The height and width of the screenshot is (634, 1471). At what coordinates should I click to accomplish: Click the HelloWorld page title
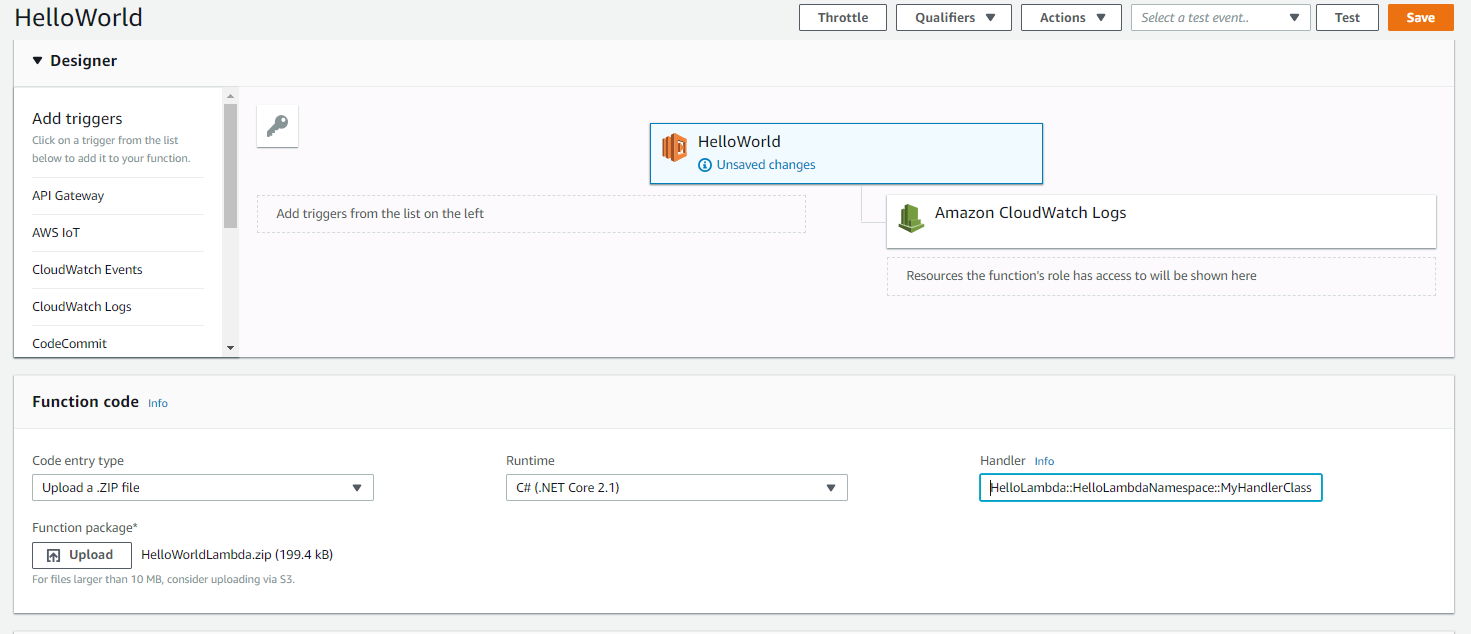(x=79, y=18)
